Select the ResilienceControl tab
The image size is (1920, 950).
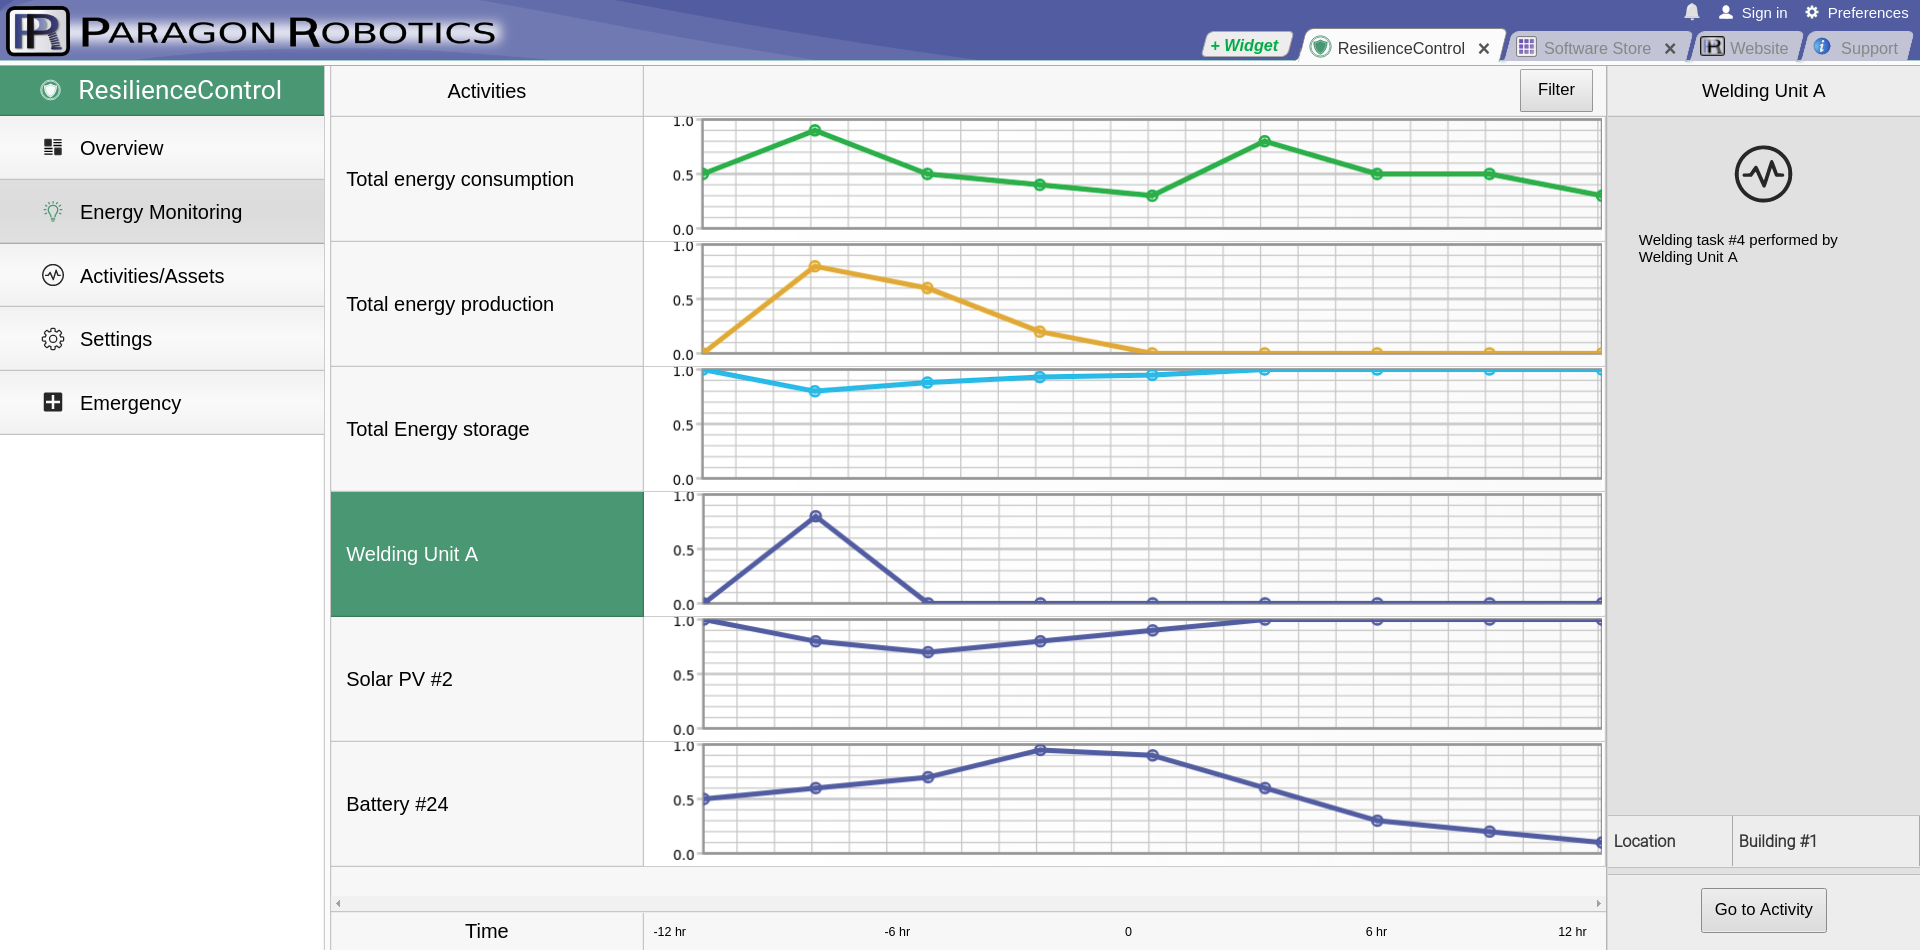tap(1400, 48)
